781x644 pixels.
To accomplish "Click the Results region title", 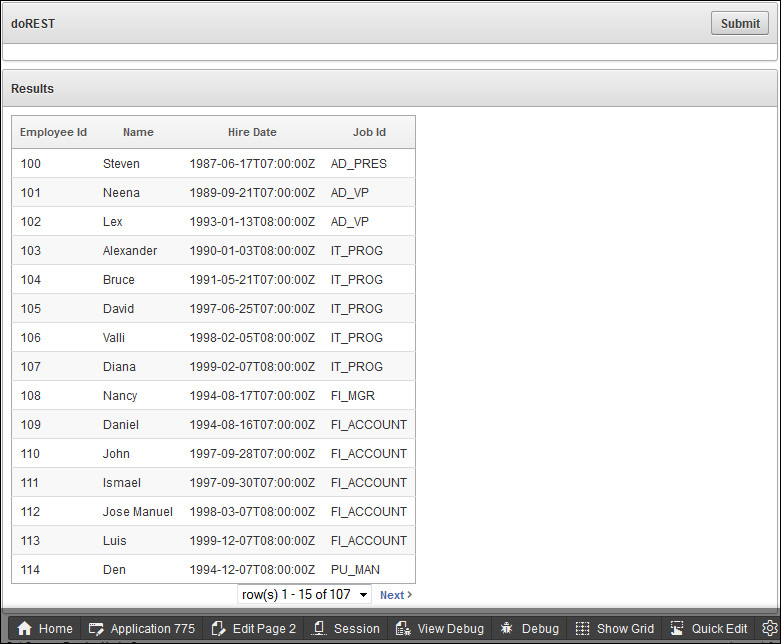I will point(32,89).
